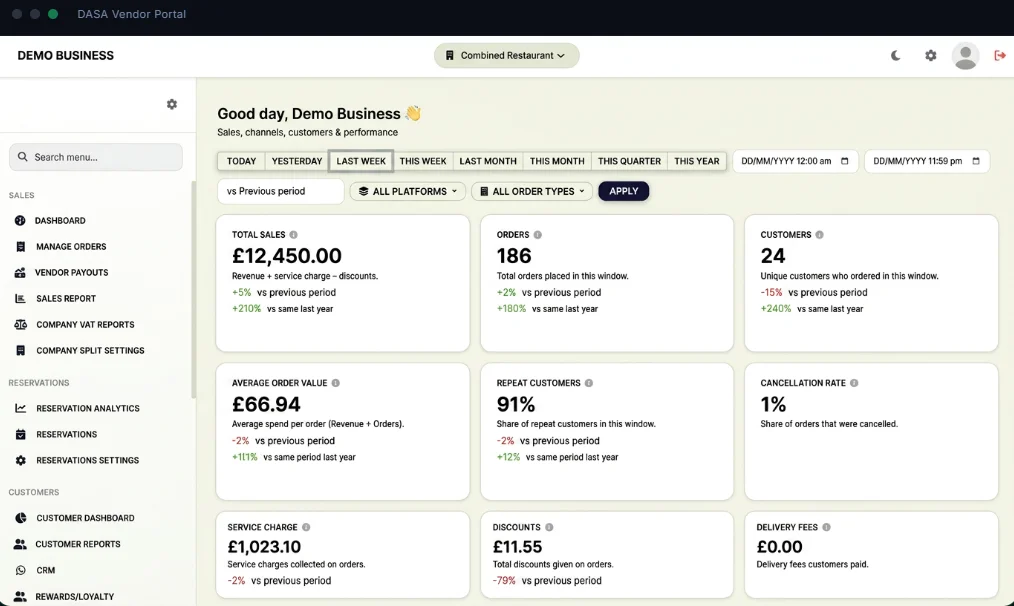The height and width of the screenshot is (606, 1014).
Task: Open the Sales Report link
Action: [66, 298]
